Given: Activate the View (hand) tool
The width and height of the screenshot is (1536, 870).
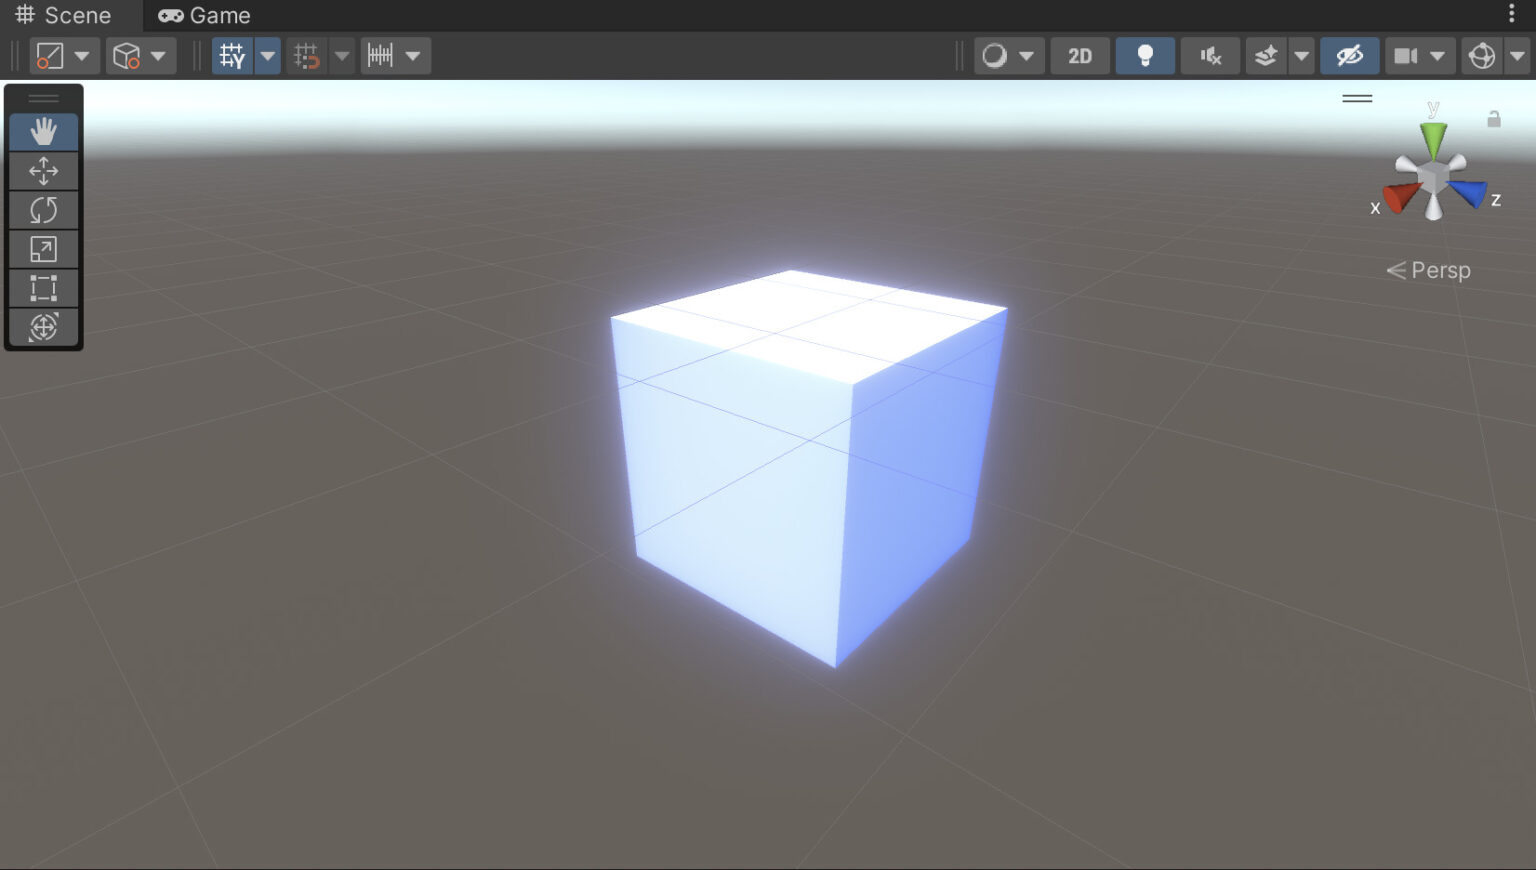Looking at the screenshot, I should [x=44, y=131].
